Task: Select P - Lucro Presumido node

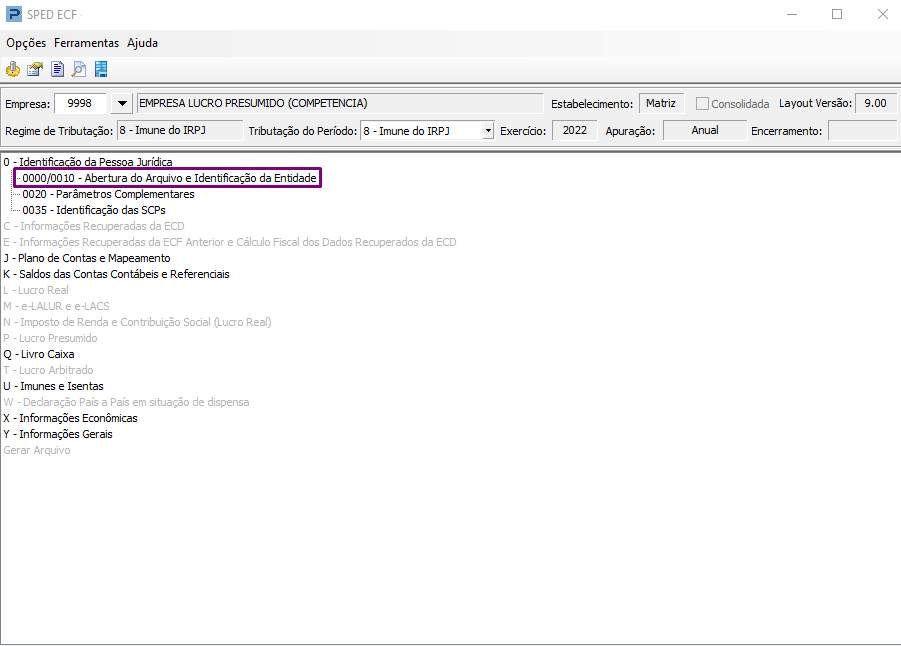Action: (51, 339)
